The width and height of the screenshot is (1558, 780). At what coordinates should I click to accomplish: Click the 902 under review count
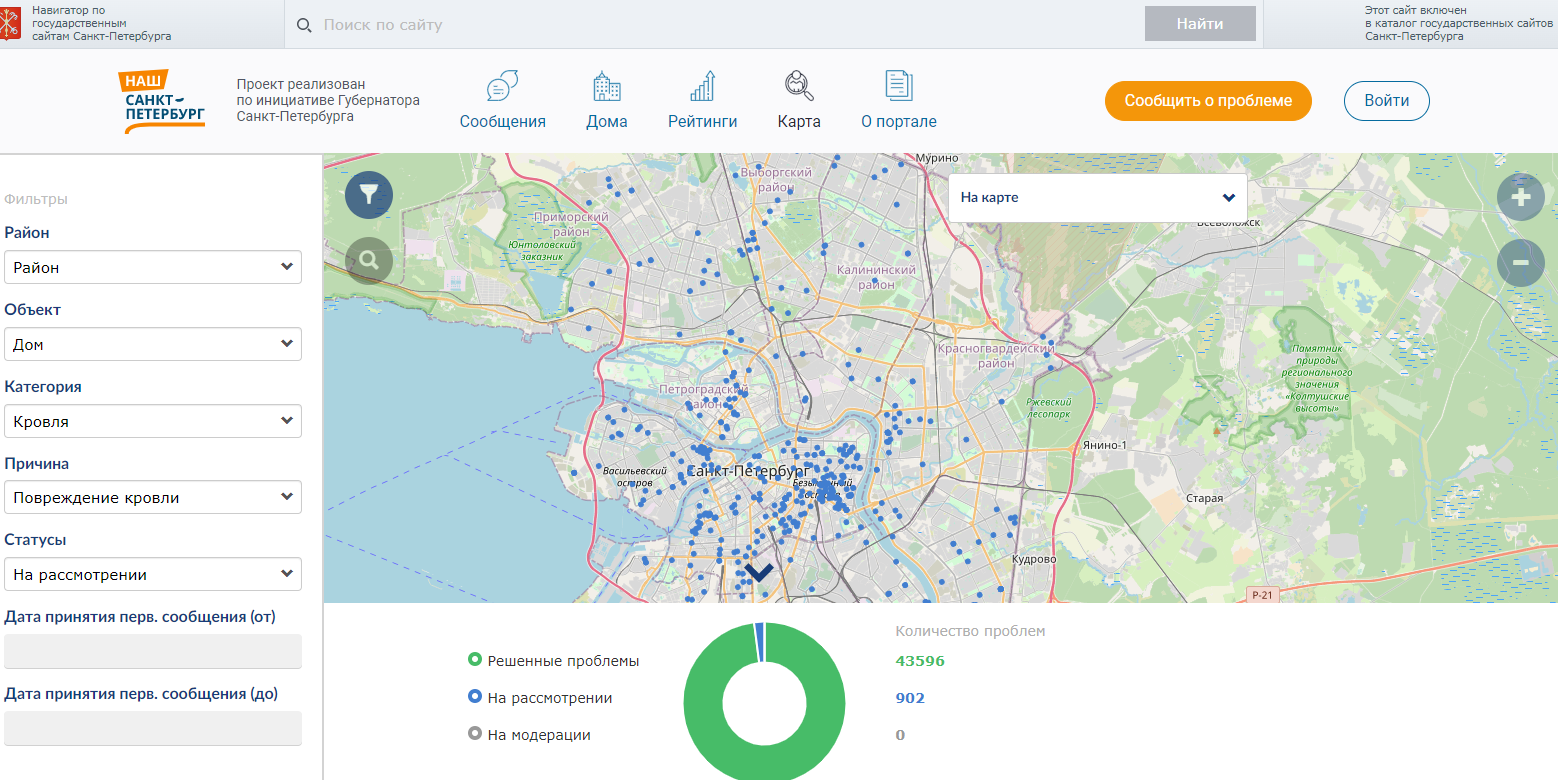(x=910, y=698)
